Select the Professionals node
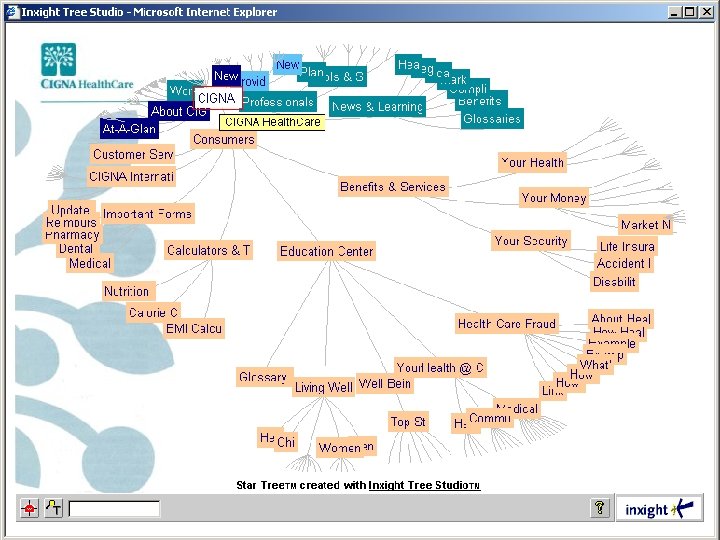 279,102
